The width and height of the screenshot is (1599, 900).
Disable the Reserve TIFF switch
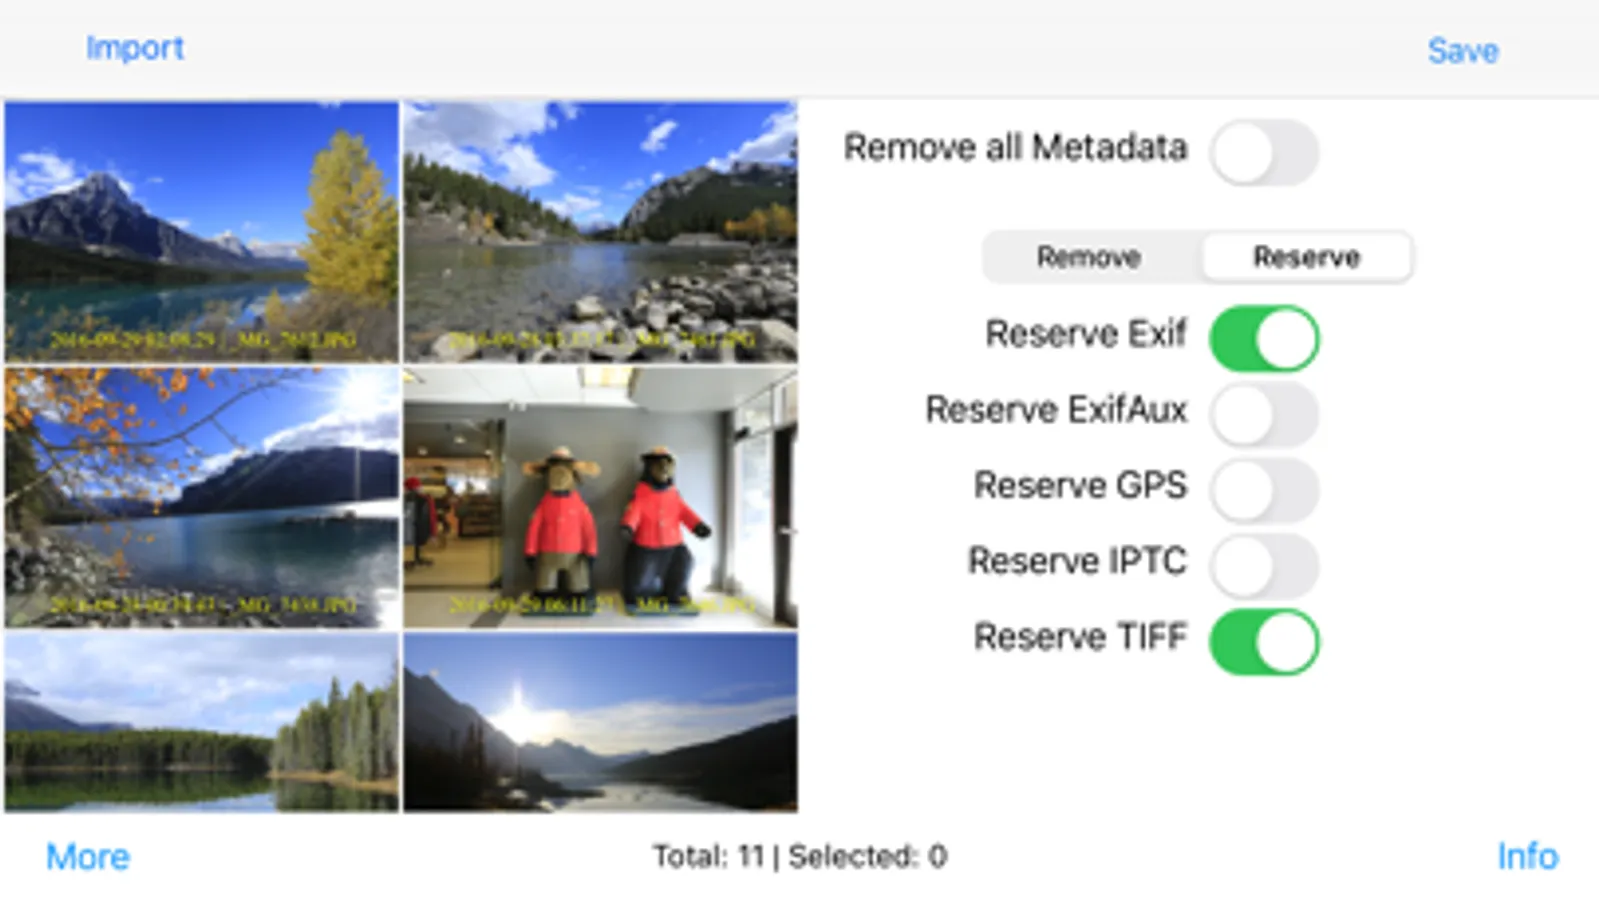[1264, 642]
